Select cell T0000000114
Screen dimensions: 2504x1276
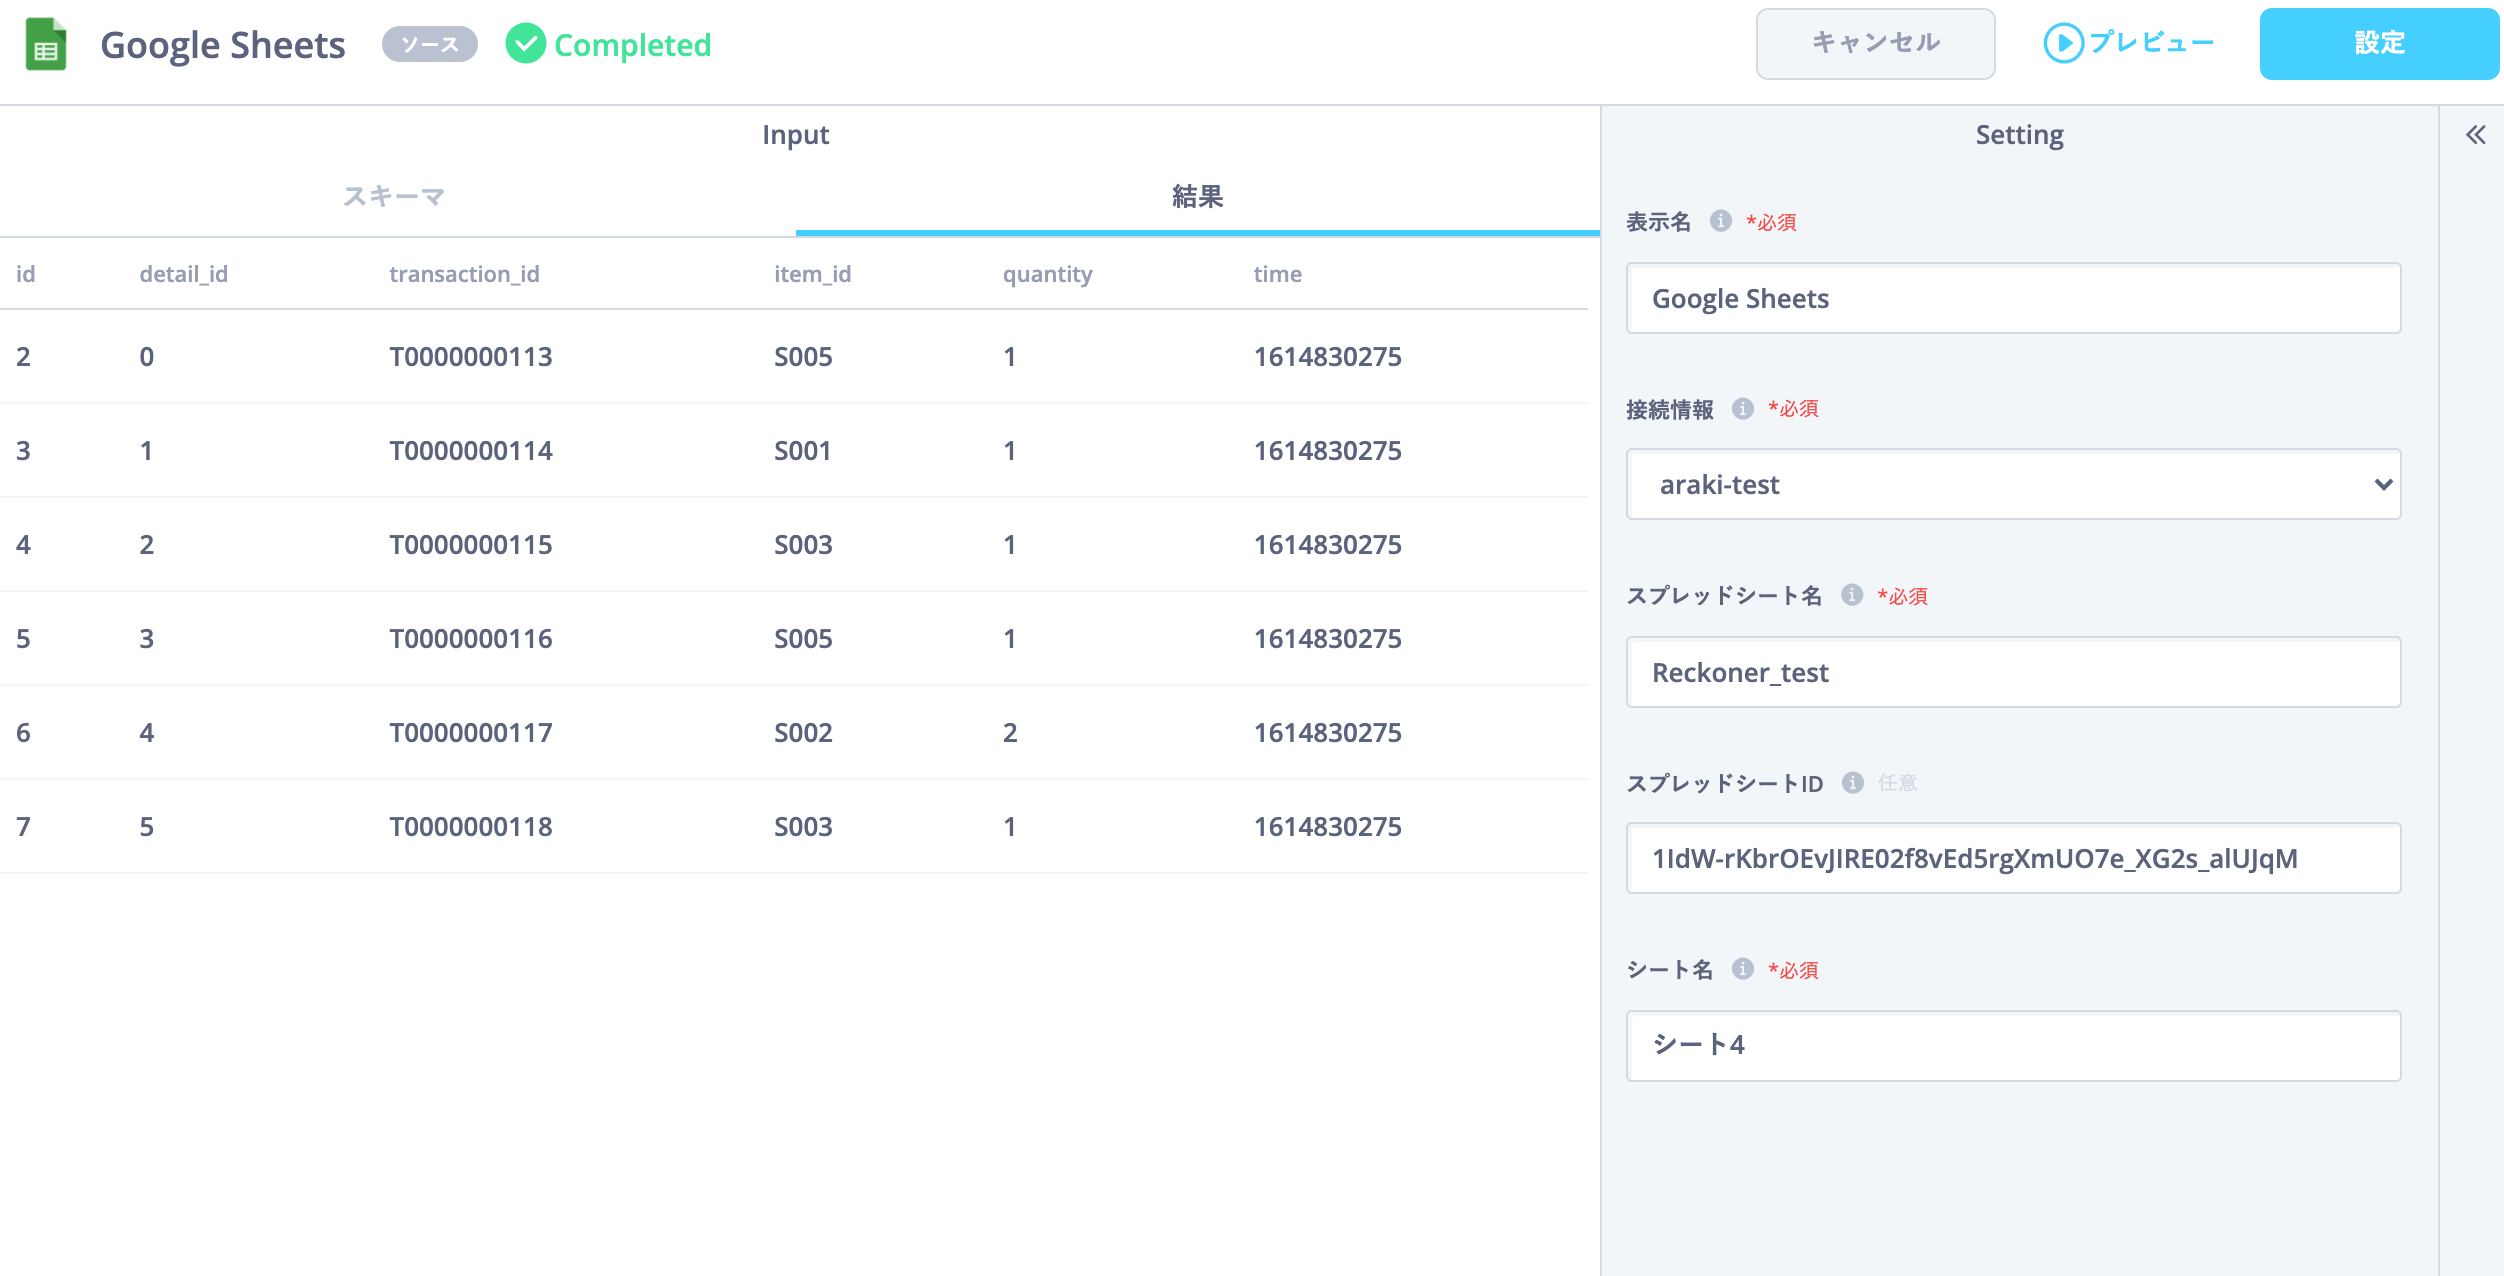pyautogui.click(x=471, y=451)
